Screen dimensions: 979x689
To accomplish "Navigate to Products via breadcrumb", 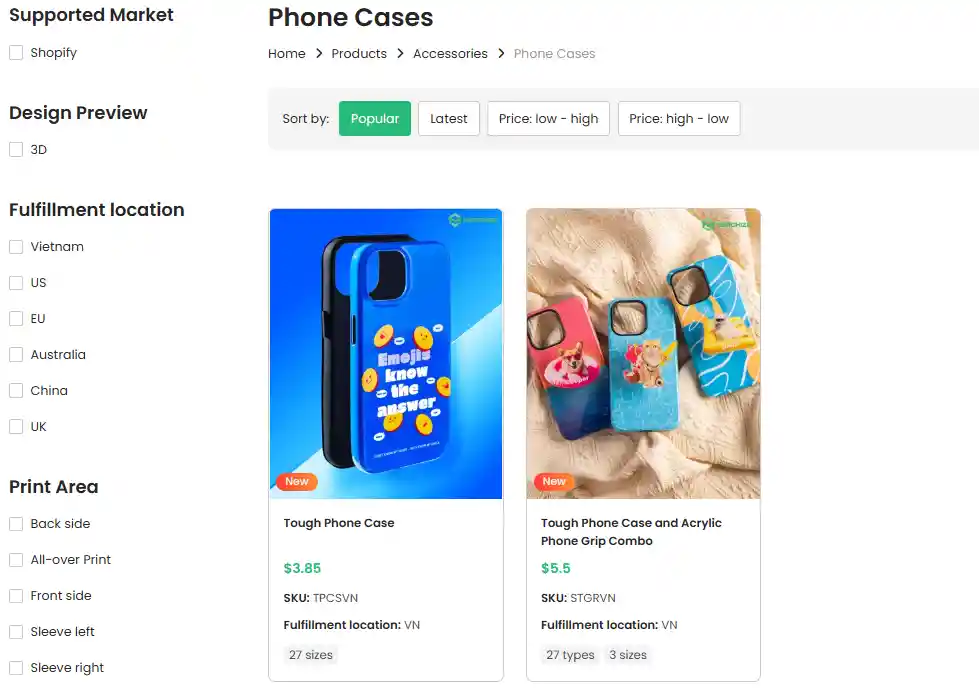I will tap(359, 53).
